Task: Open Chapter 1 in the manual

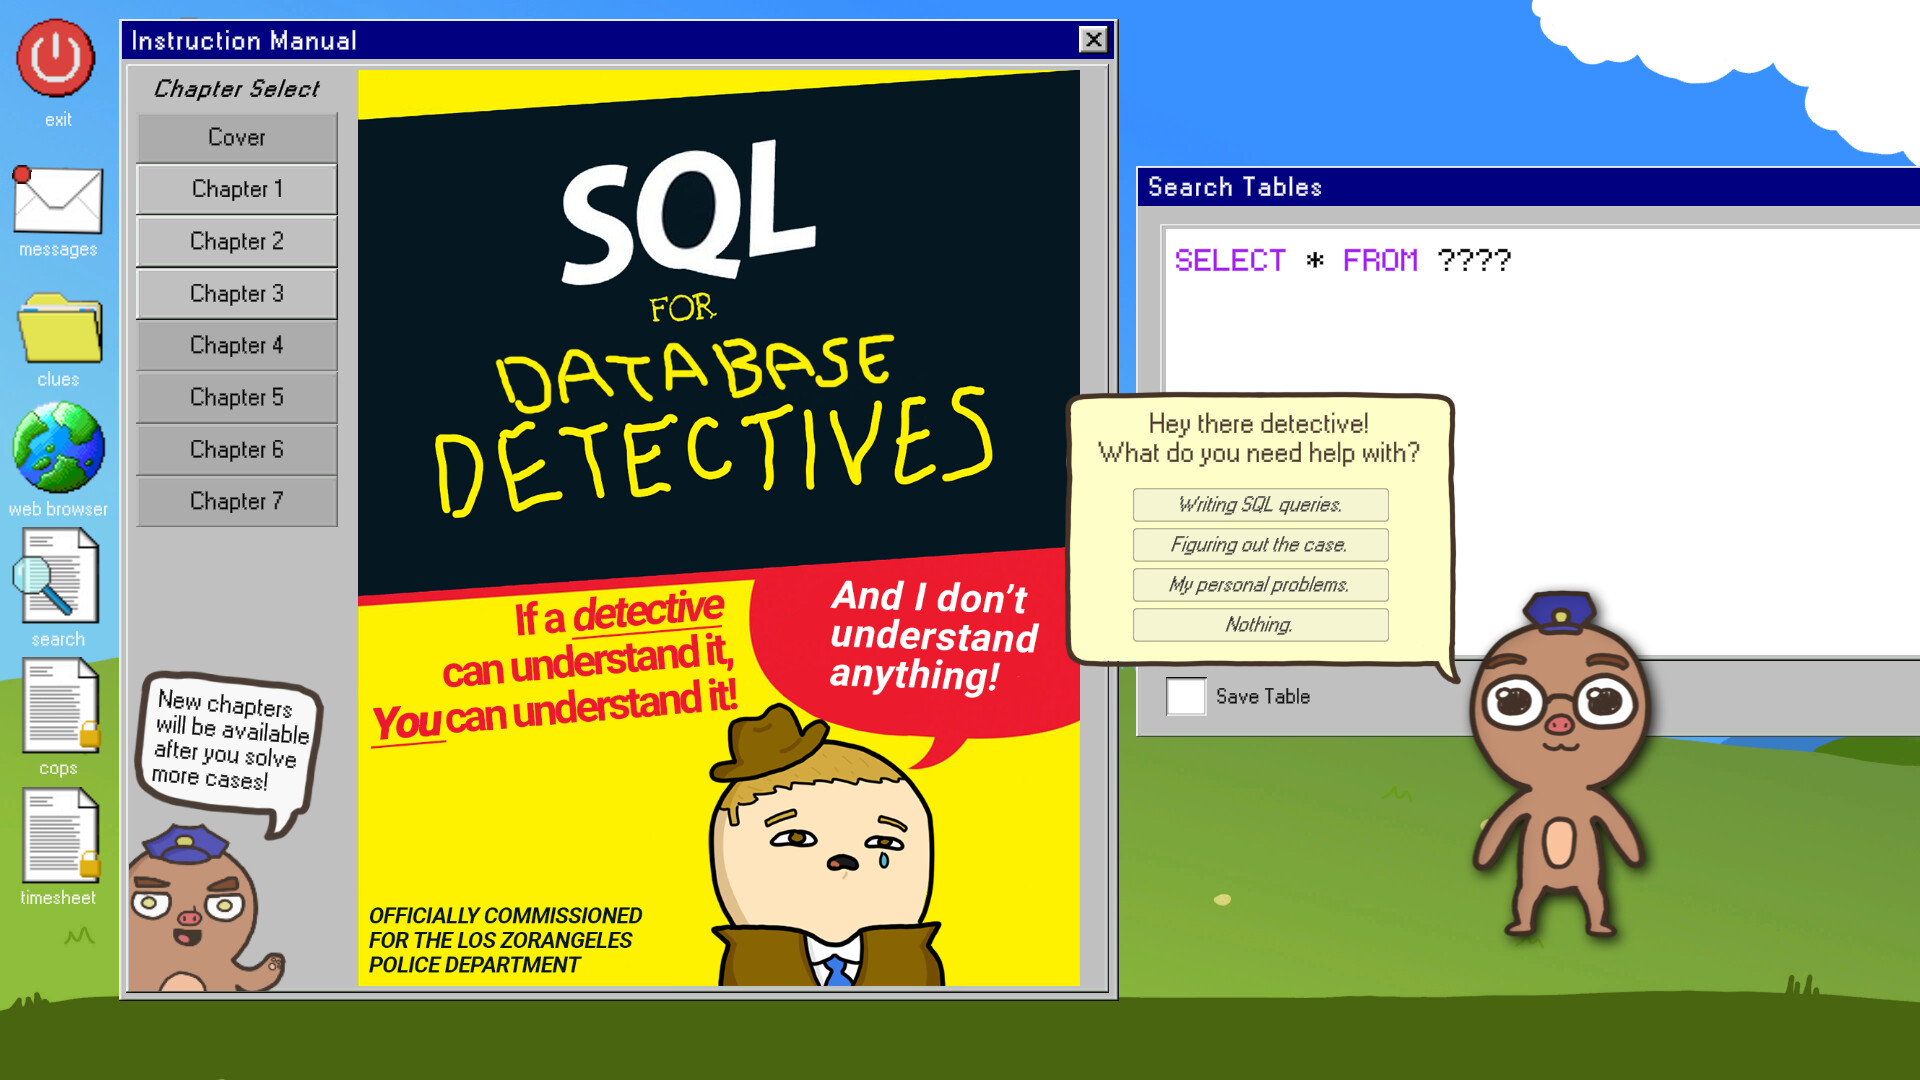Action: click(236, 189)
